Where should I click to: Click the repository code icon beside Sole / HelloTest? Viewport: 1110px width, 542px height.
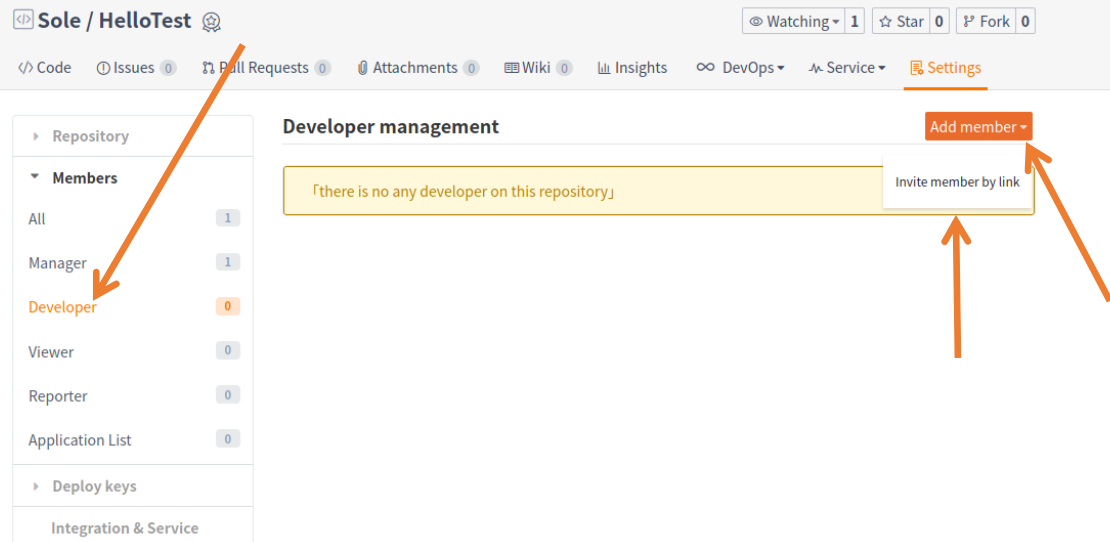coord(23,20)
